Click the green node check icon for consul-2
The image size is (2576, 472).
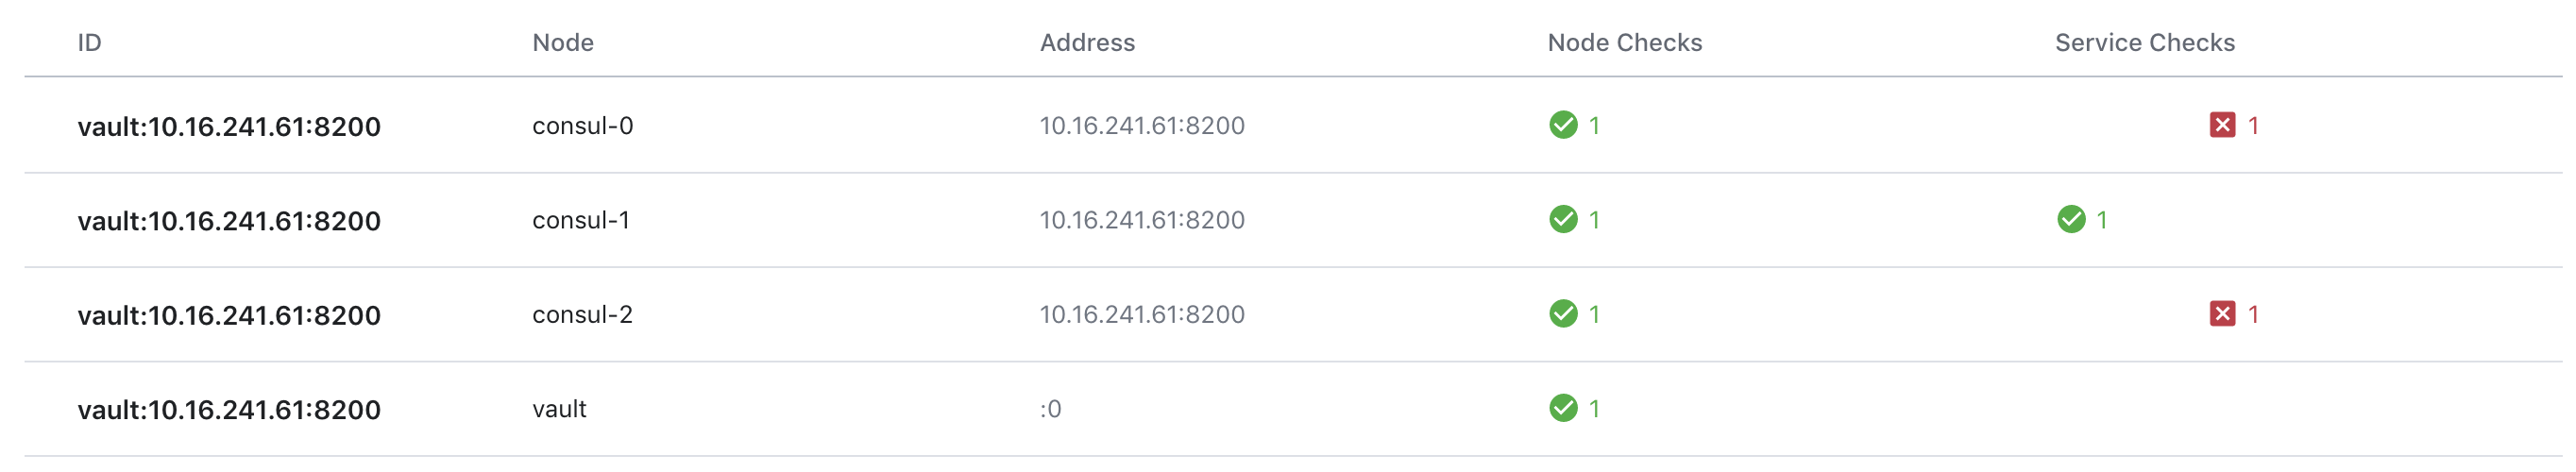pos(1563,314)
